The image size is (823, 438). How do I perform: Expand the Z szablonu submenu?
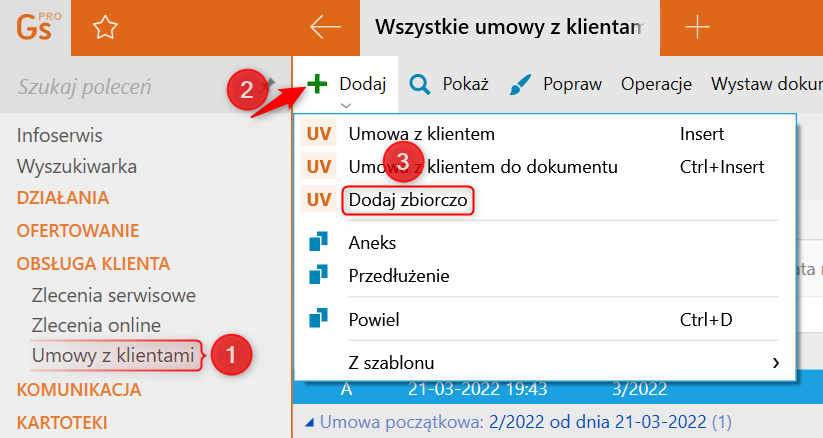pos(776,362)
